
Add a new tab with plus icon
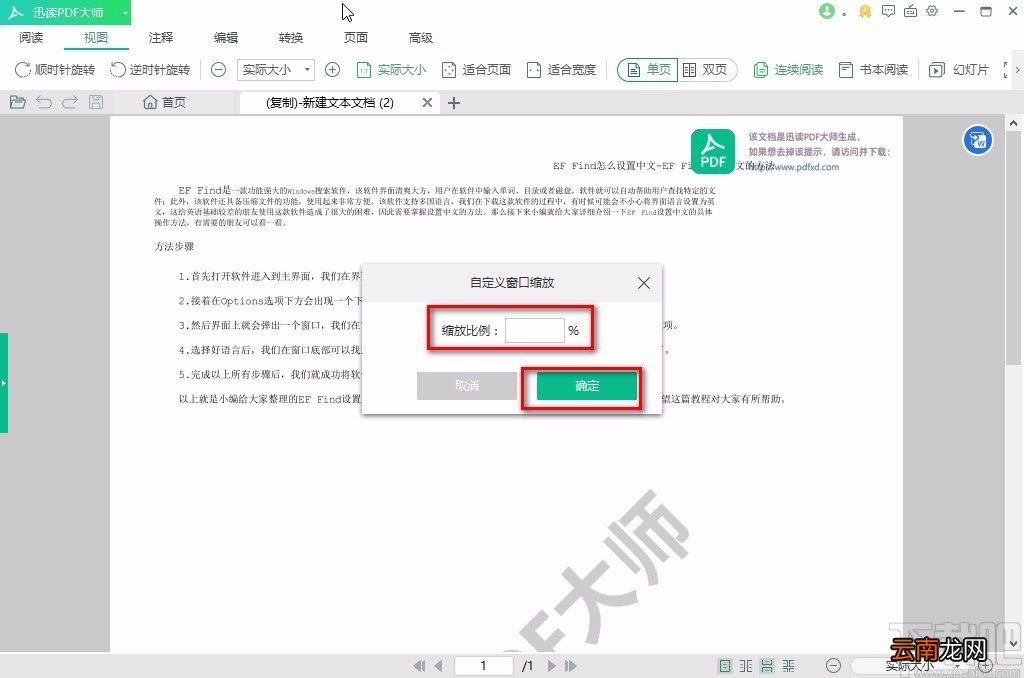coord(454,103)
